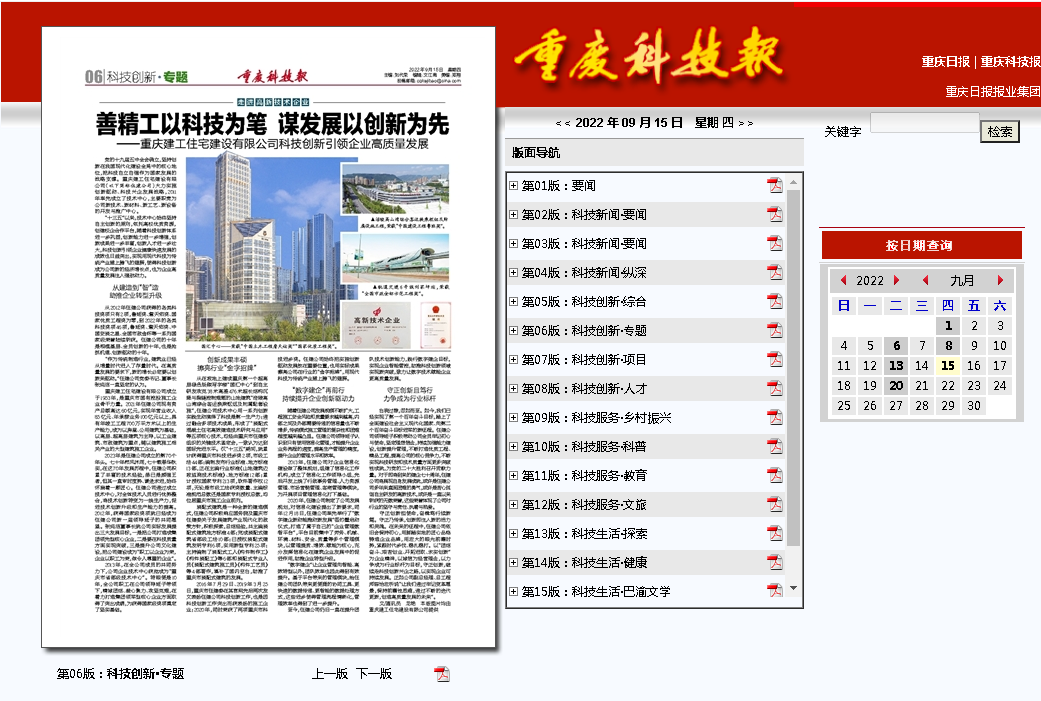
Task: Download the PDF for 第01版 要闻
Action: click(775, 185)
